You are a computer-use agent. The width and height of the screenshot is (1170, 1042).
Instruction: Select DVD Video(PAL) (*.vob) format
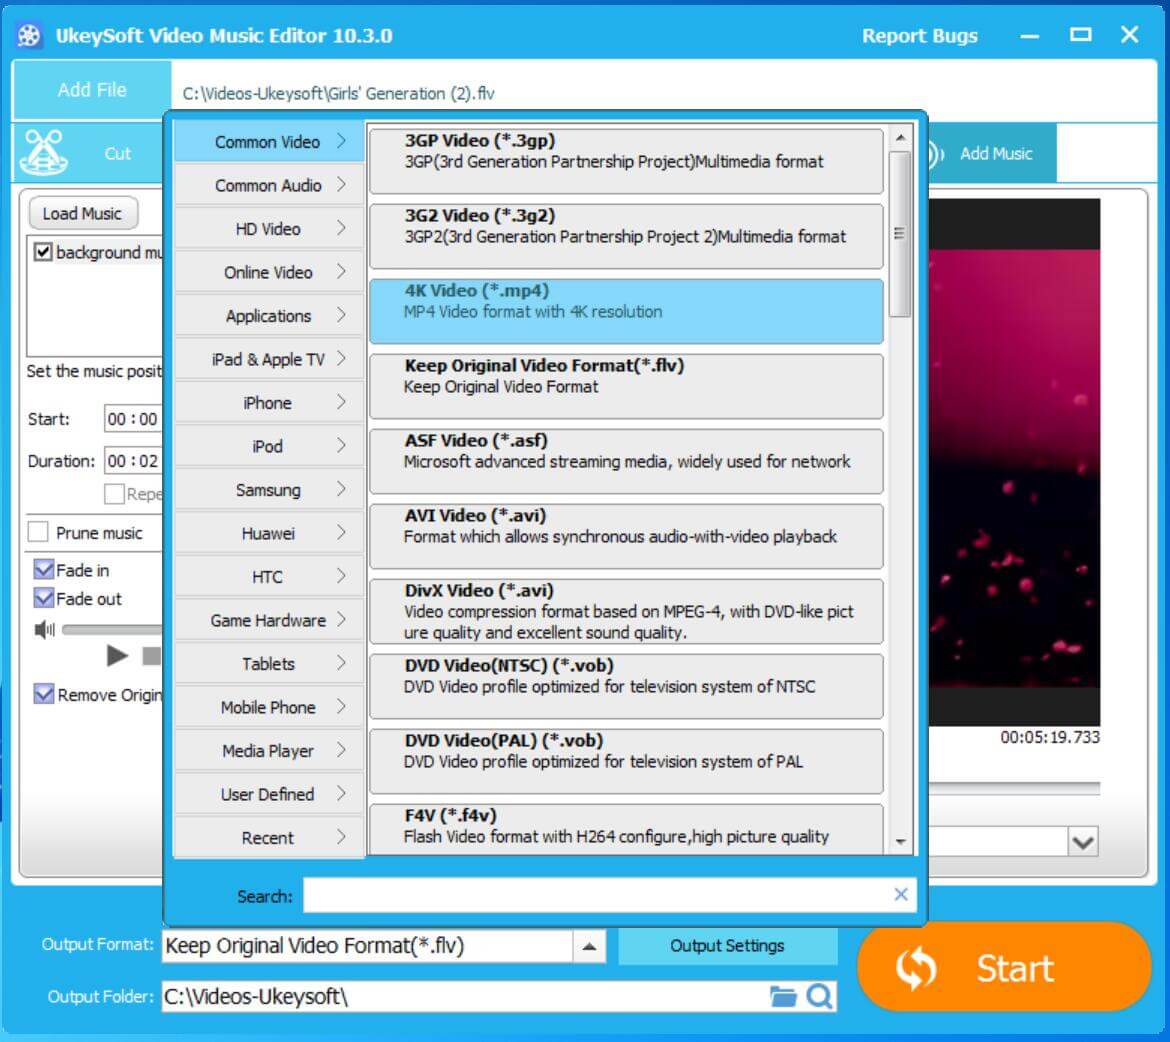click(626, 761)
